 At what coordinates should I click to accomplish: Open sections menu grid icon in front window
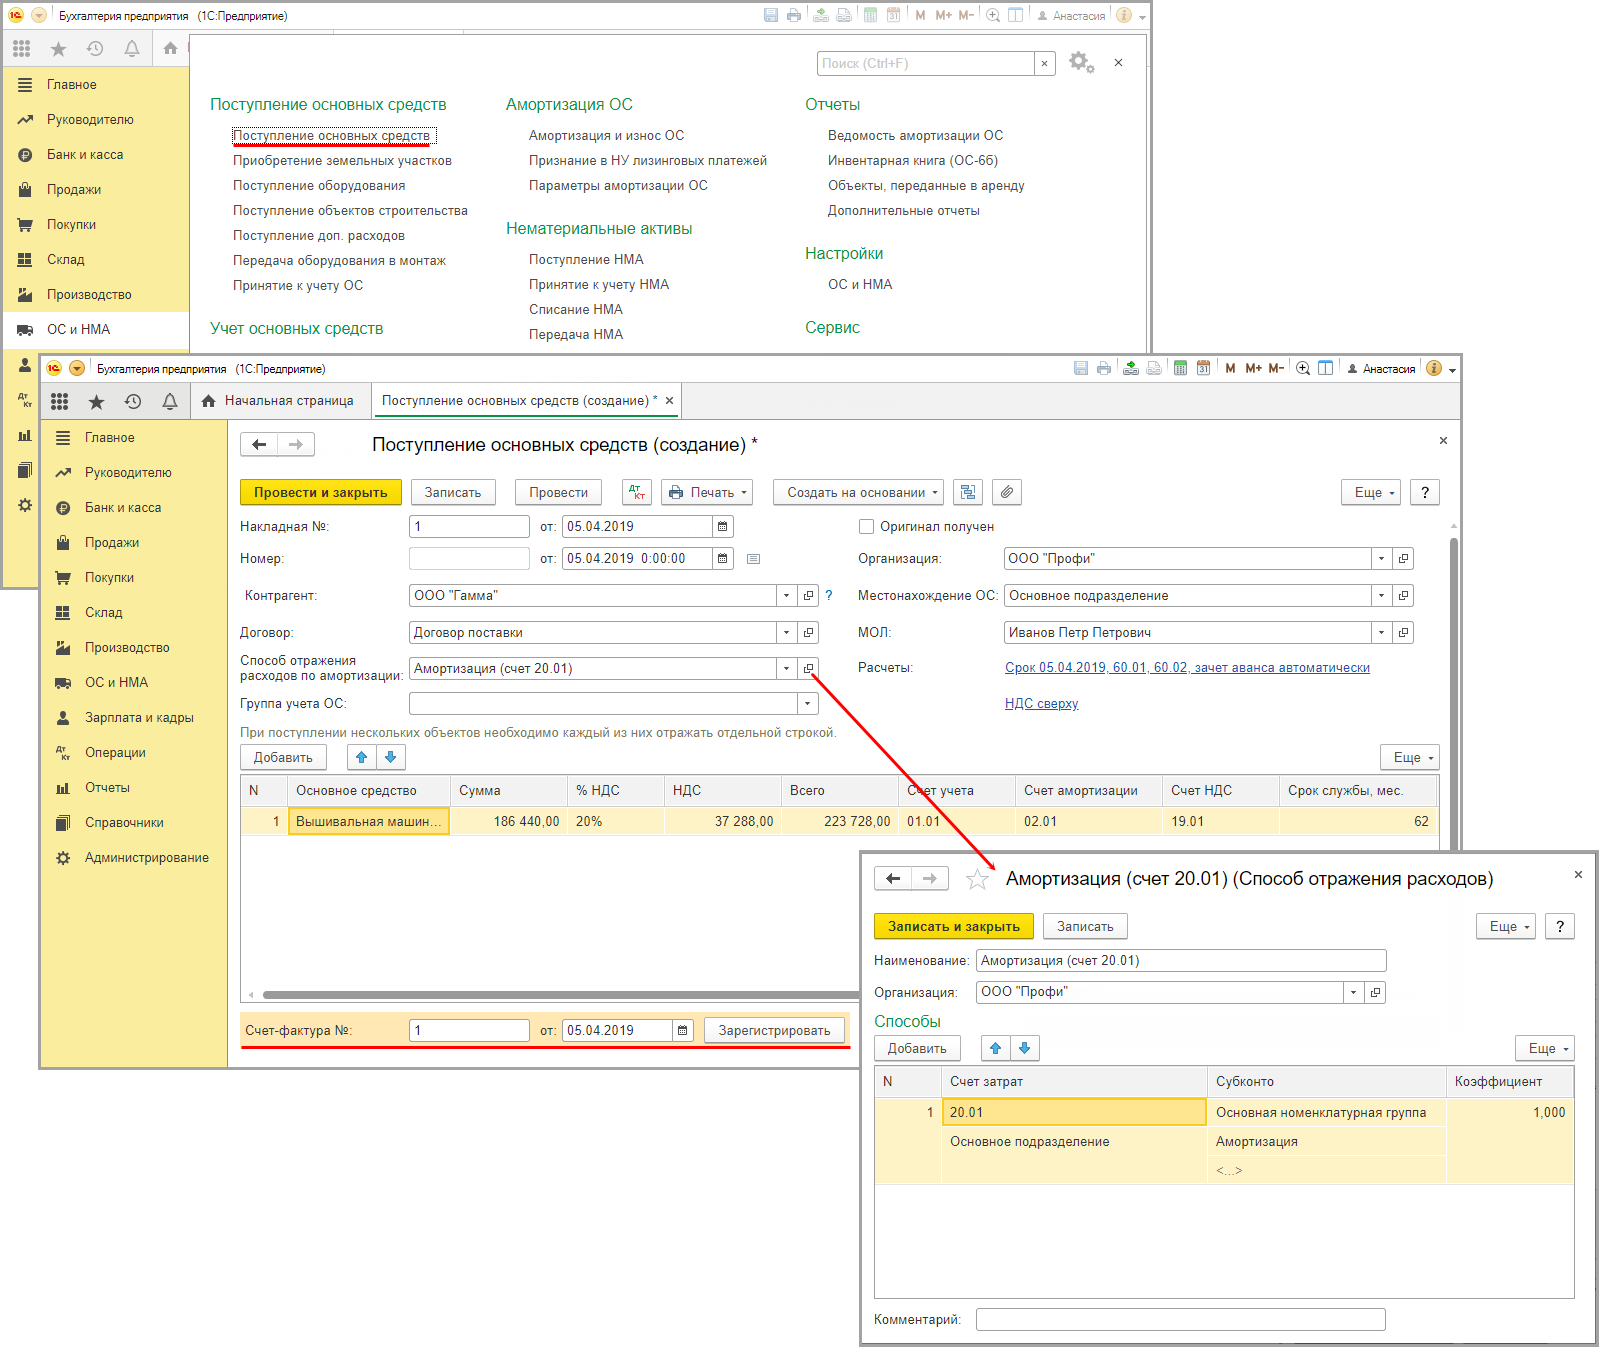[x=60, y=401]
